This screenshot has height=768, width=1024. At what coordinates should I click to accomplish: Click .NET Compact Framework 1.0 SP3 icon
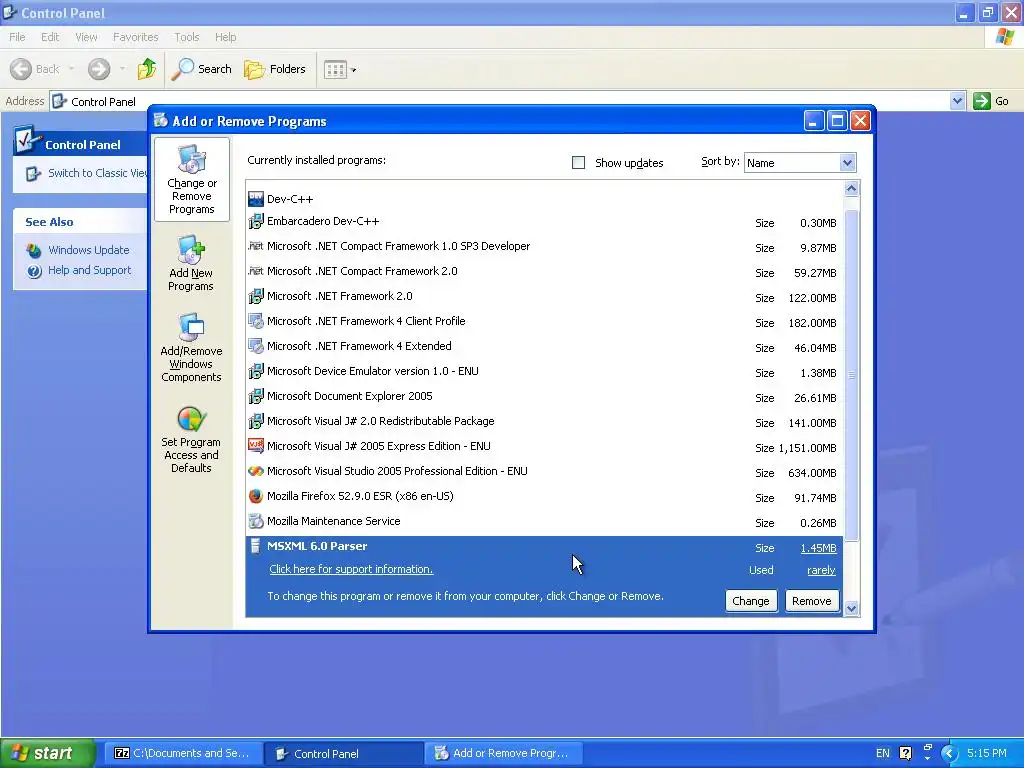tap(256, 246)
